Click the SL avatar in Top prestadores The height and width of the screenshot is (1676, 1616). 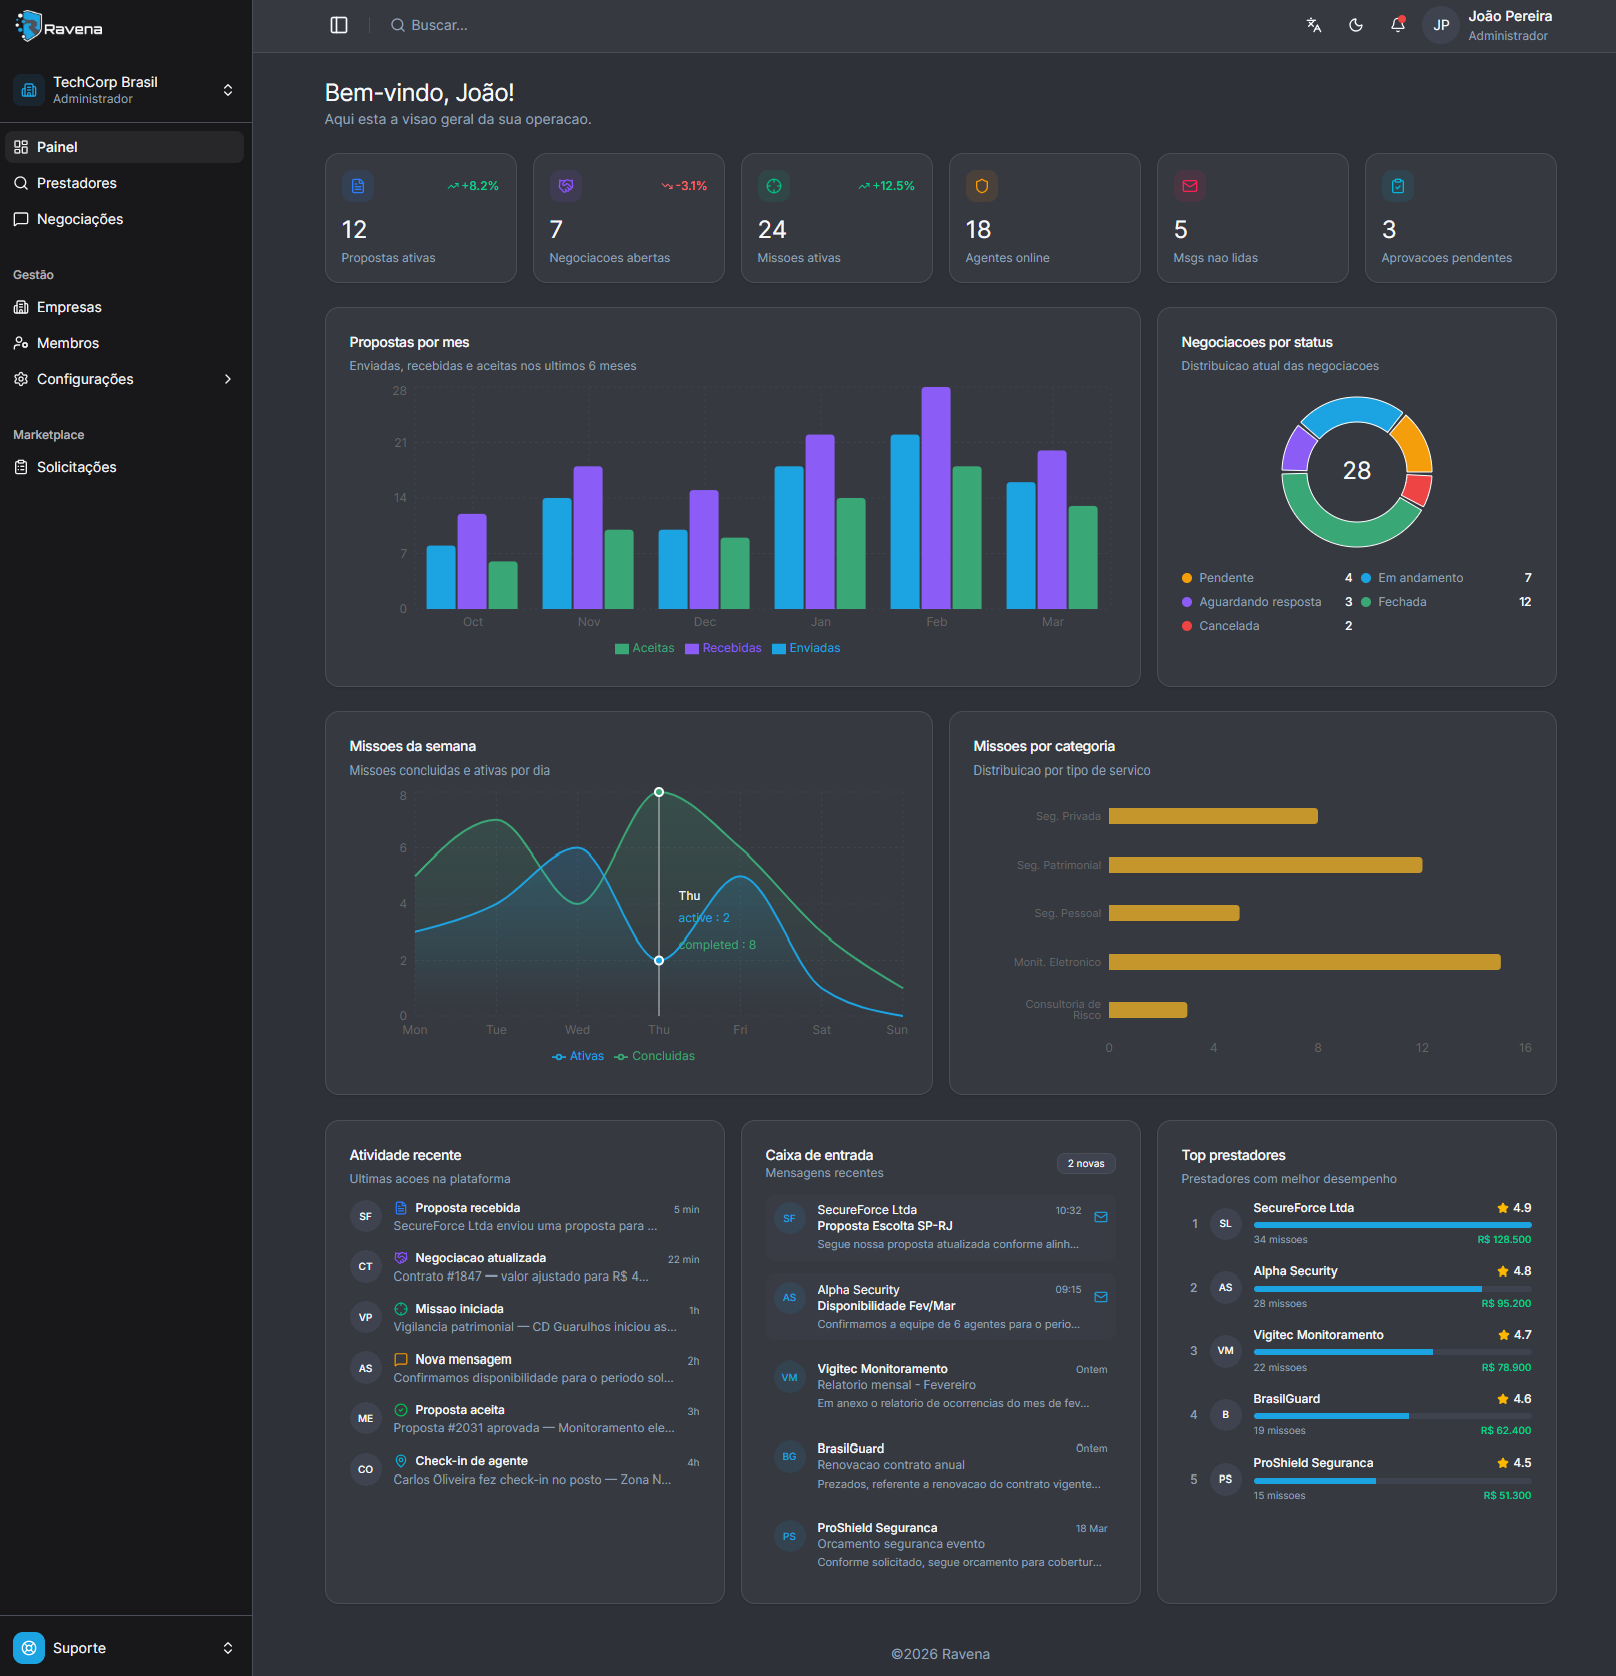(x=1226, y=1224)
